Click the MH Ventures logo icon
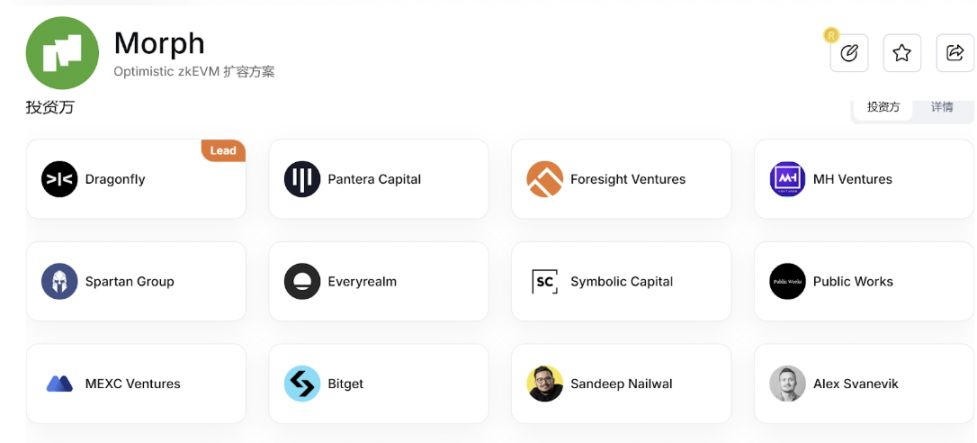 pyautogui.click(x=787, y=179)
